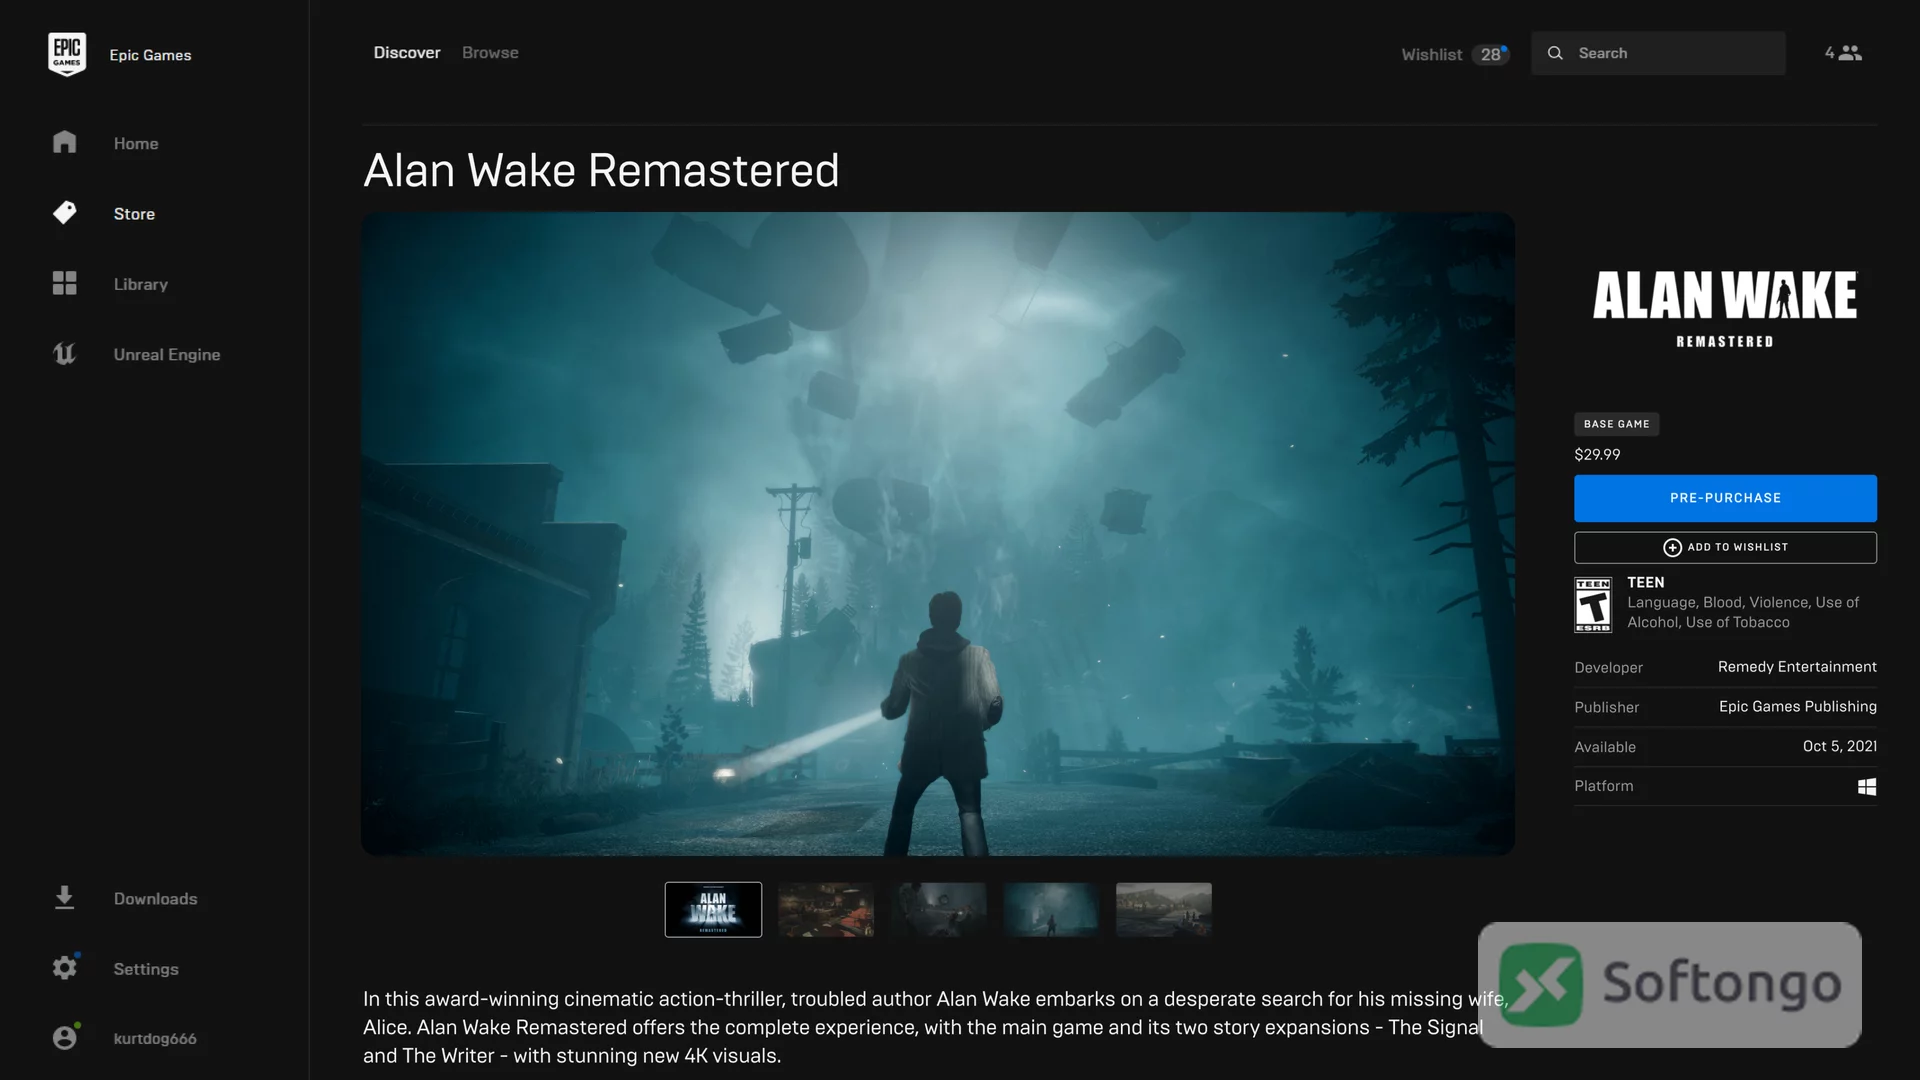
Task: Click the Oct 5, 2021 availability date
Action: (1839, 746)
